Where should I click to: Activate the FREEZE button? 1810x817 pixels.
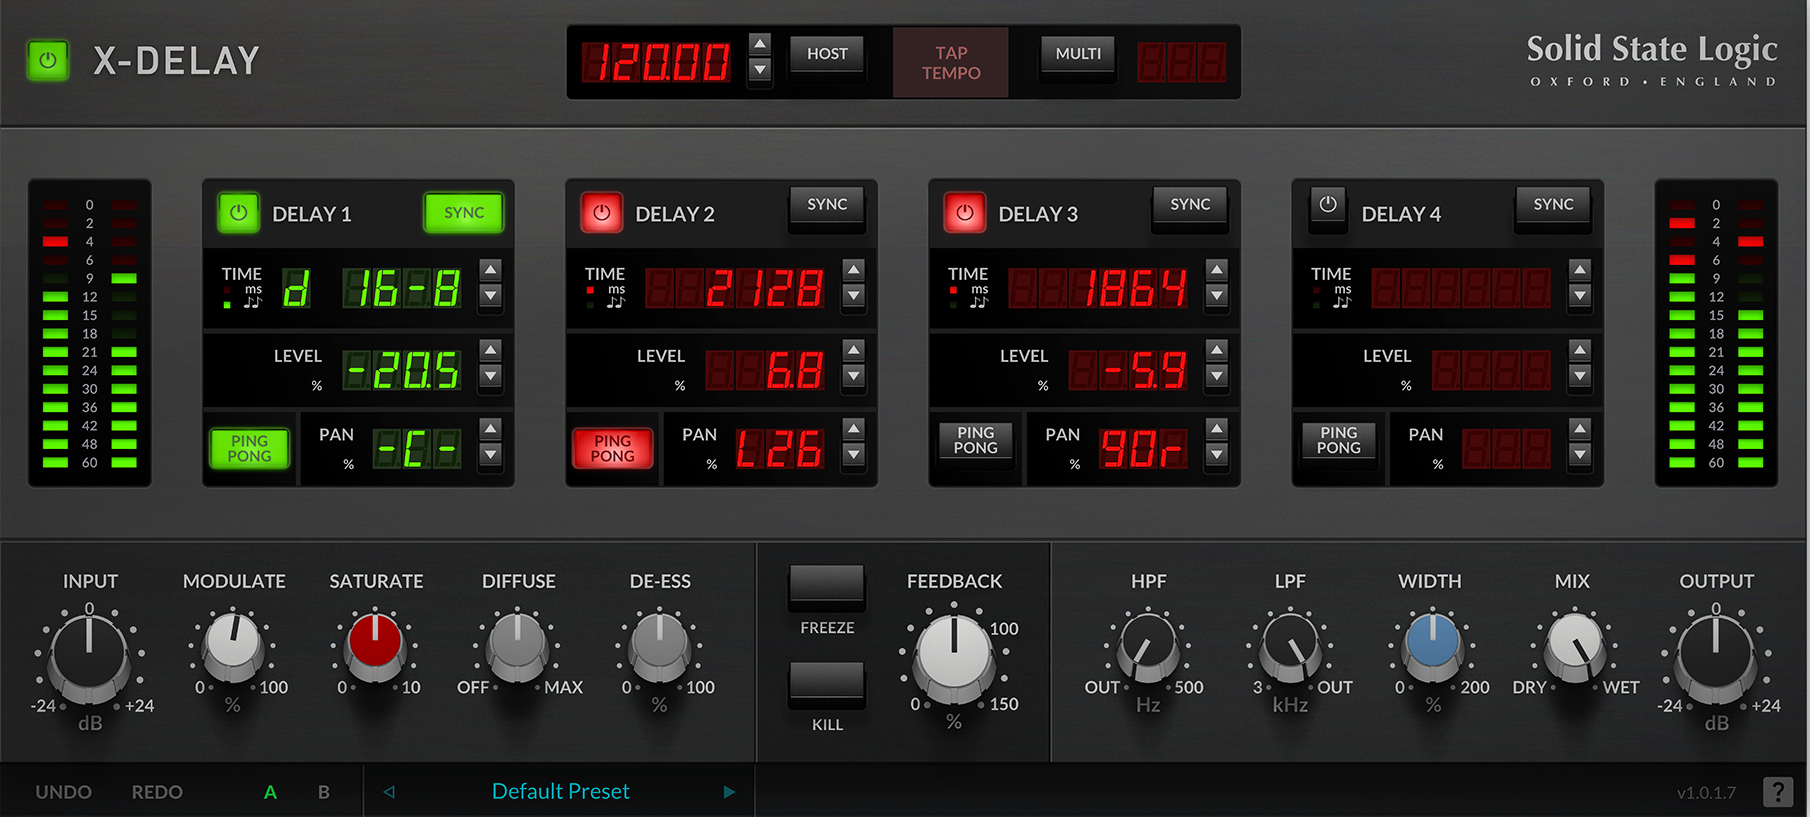click(827, 588)
